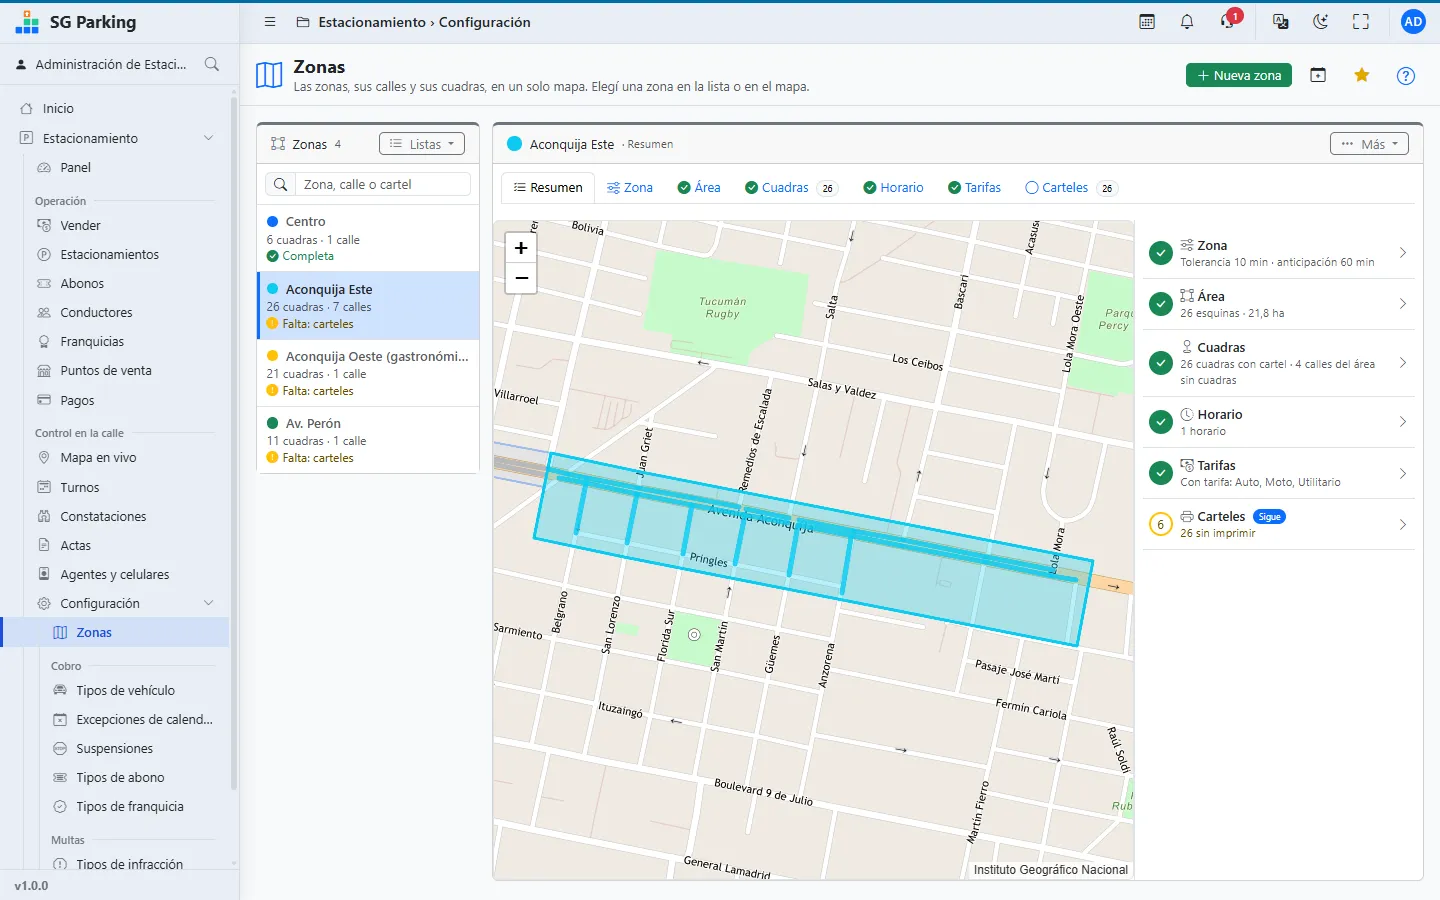Zoom in on the map
The width and height of the screenshot is (1440, 900).
(x=521, y=248)
